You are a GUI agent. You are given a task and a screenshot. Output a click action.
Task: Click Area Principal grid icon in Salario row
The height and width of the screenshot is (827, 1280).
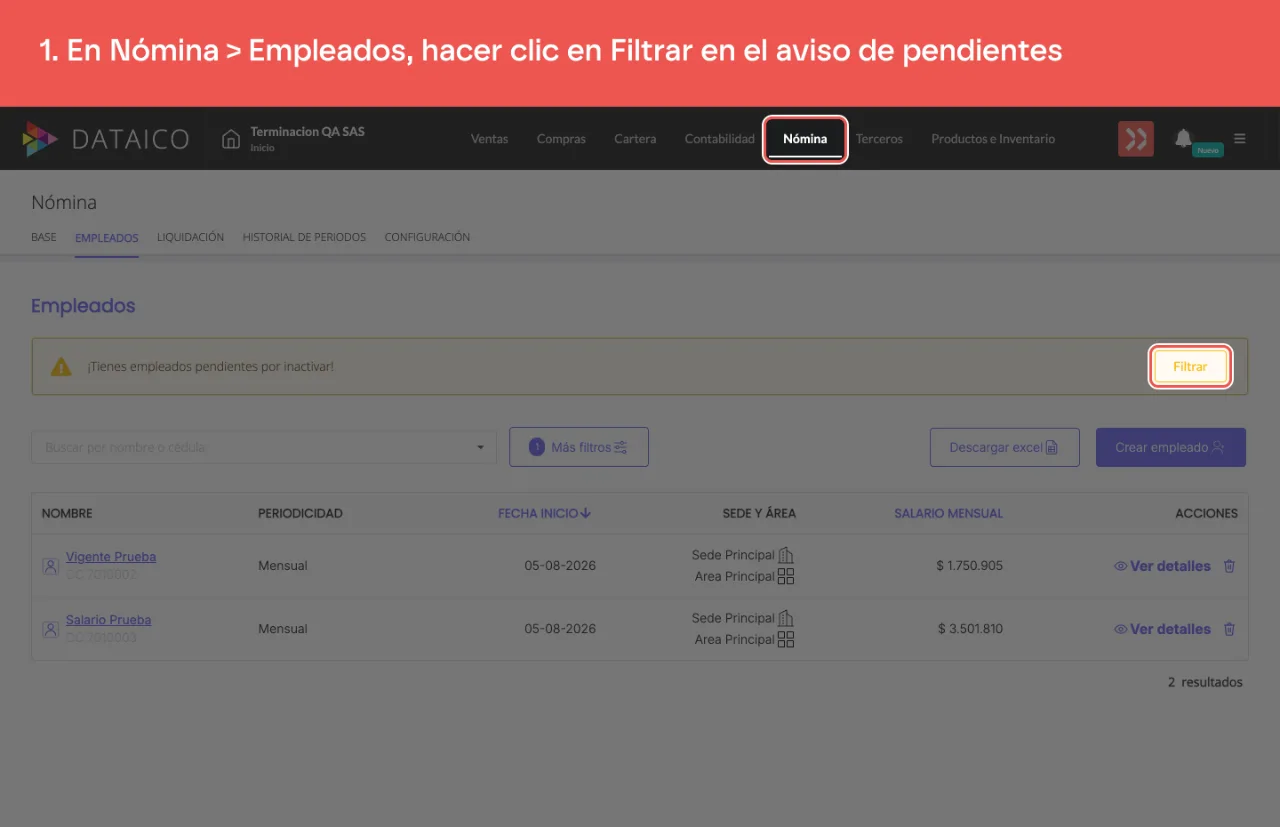coord(786,639)
